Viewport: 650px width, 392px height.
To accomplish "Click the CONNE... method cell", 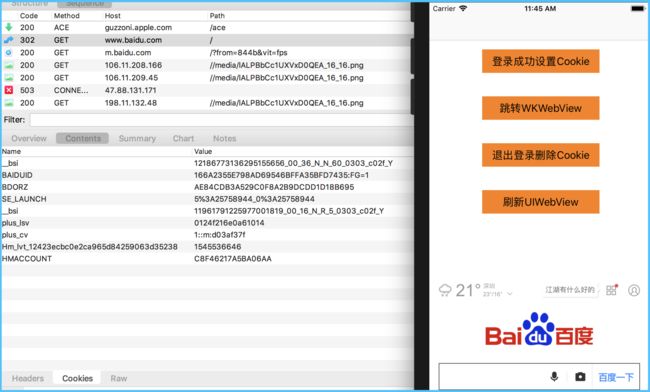I will (71, 90).
